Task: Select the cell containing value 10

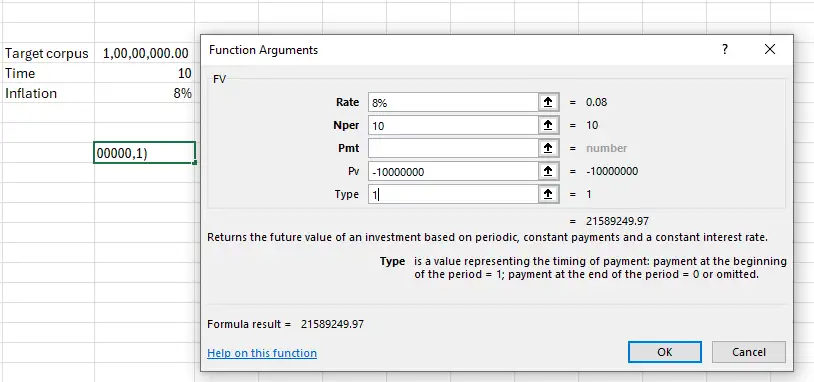Action: 145,73
